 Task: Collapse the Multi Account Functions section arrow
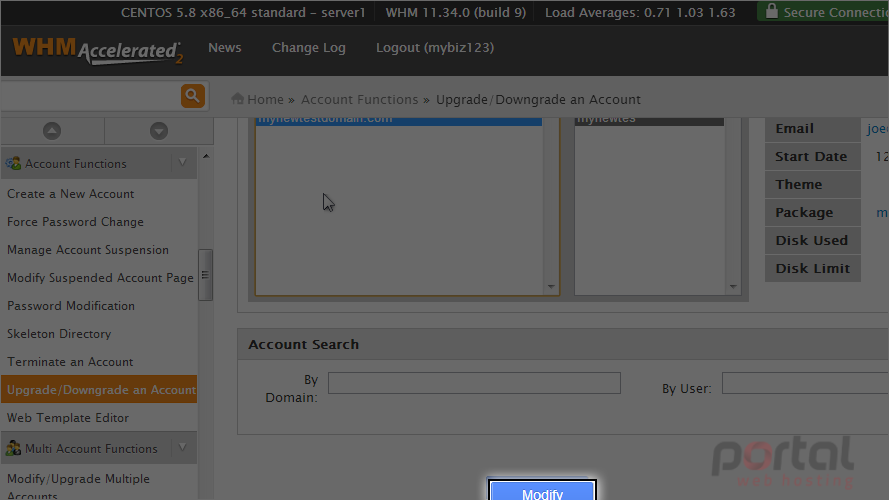click(183, 448)
